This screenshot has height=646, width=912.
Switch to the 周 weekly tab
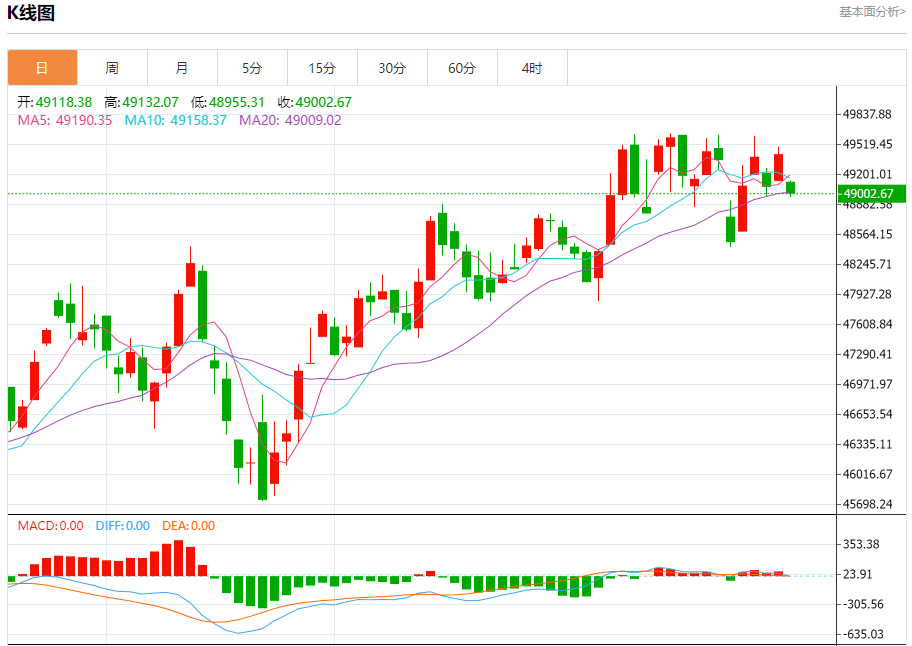pyautogui.click(x=112, y=68)
